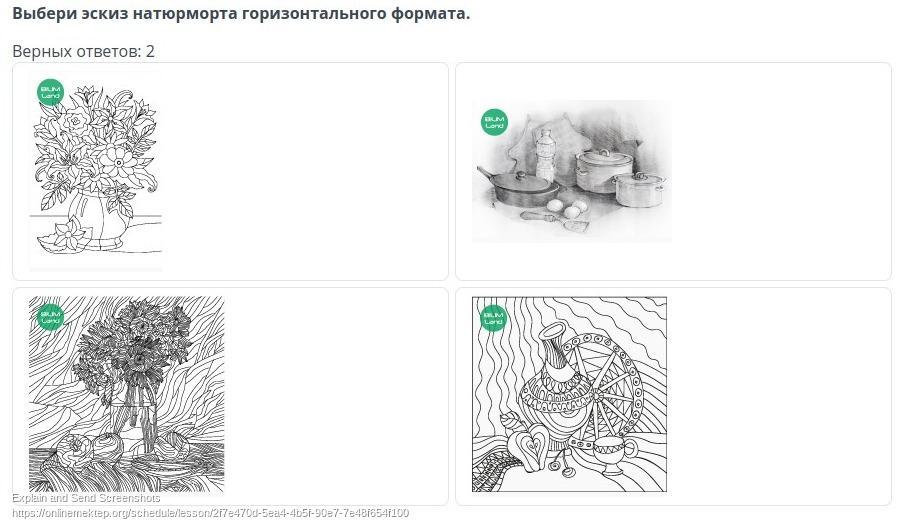This screenshot has height=531, width=899.
Task: Click the 'Верных ответов: 2' label
Action: [83, 51]
